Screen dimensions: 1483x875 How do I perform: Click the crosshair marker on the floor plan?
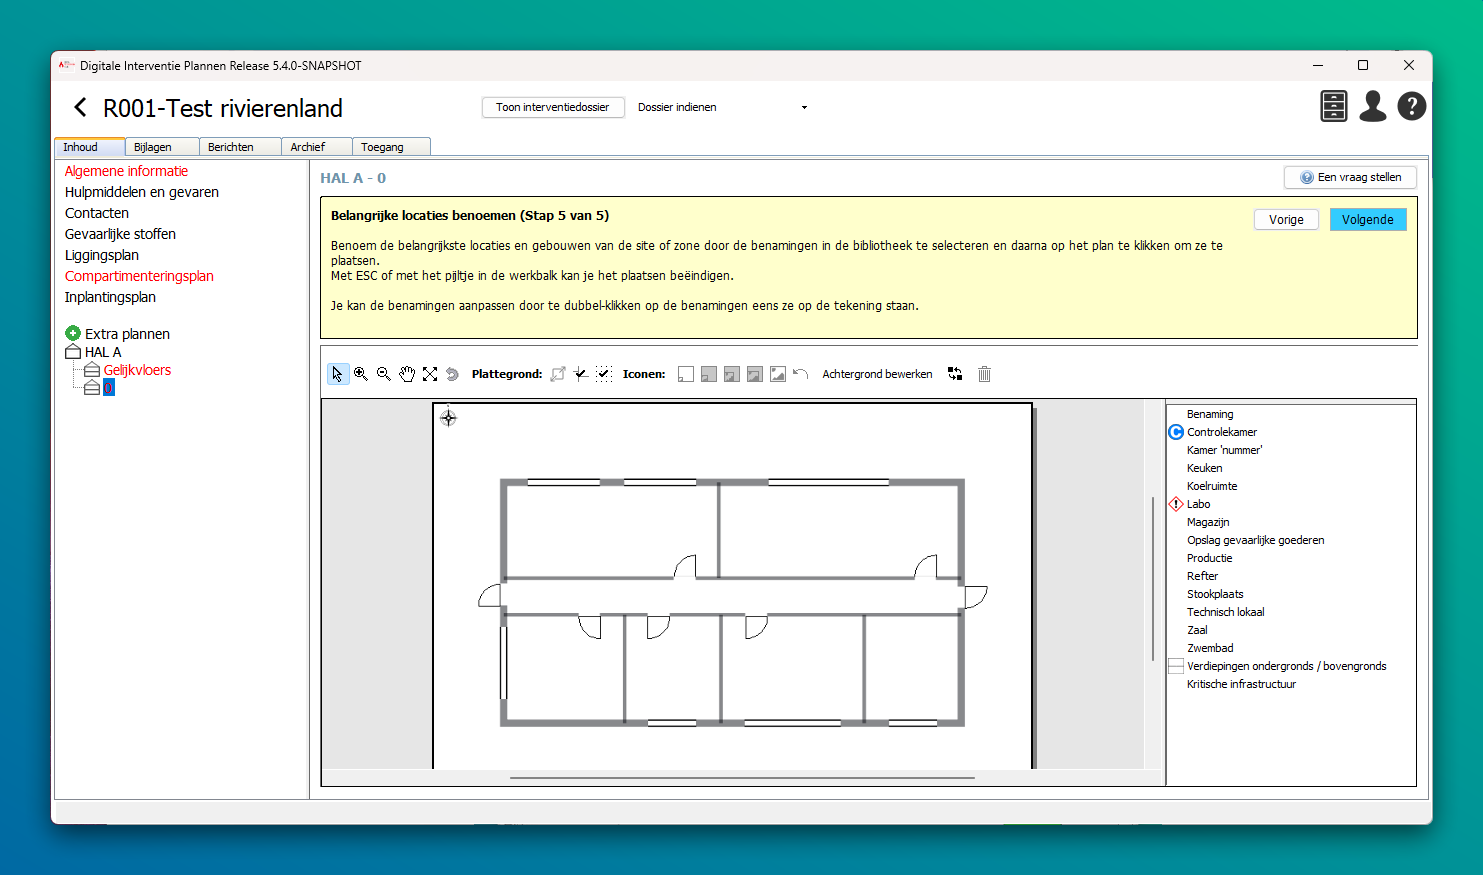(448, 418)
